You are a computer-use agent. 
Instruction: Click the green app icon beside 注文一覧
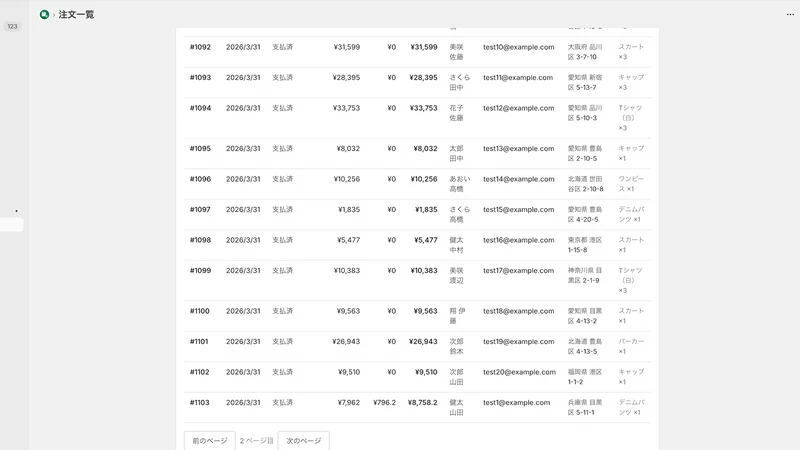[x=44, y=15]
